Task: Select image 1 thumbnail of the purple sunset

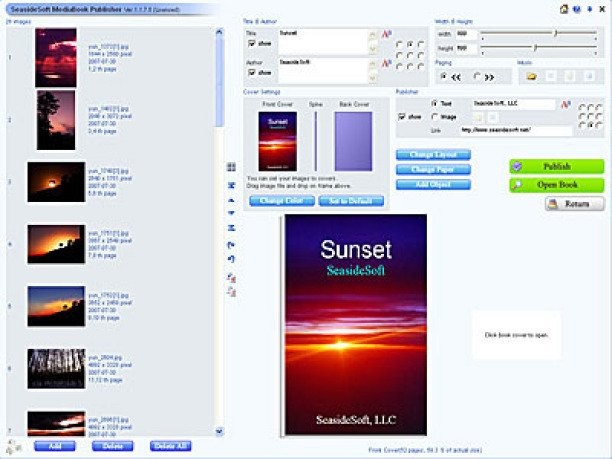Action: pos(56,58)
